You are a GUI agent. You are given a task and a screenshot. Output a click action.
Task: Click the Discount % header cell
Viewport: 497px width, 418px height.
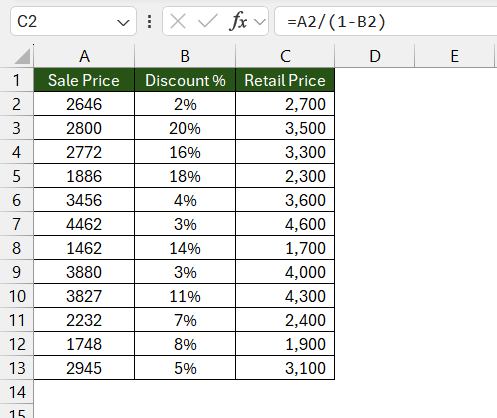tap(185, 80)
